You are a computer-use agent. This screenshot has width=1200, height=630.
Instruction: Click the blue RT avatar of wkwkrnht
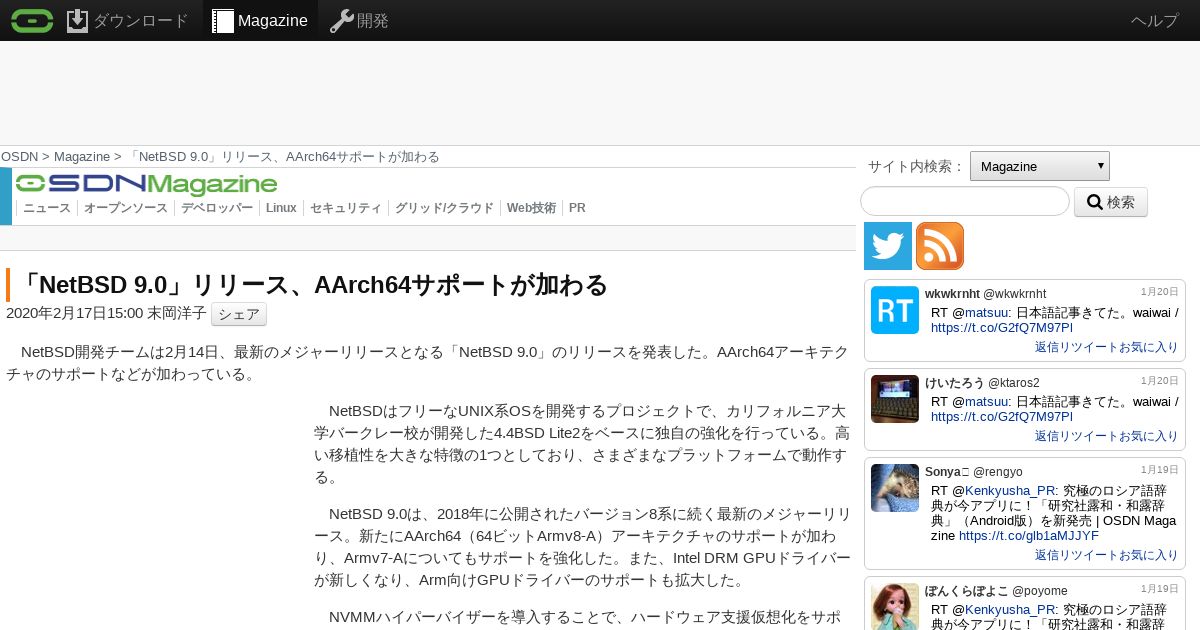(x=895, y=310)
